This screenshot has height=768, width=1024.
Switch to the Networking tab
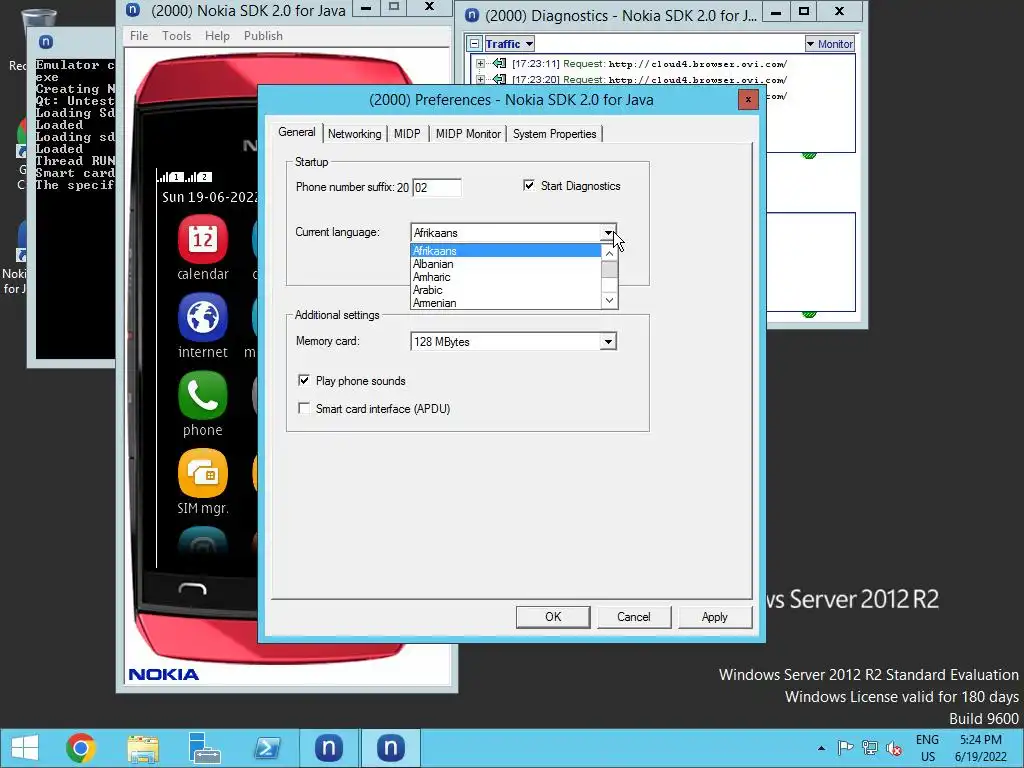pos(355,134)
